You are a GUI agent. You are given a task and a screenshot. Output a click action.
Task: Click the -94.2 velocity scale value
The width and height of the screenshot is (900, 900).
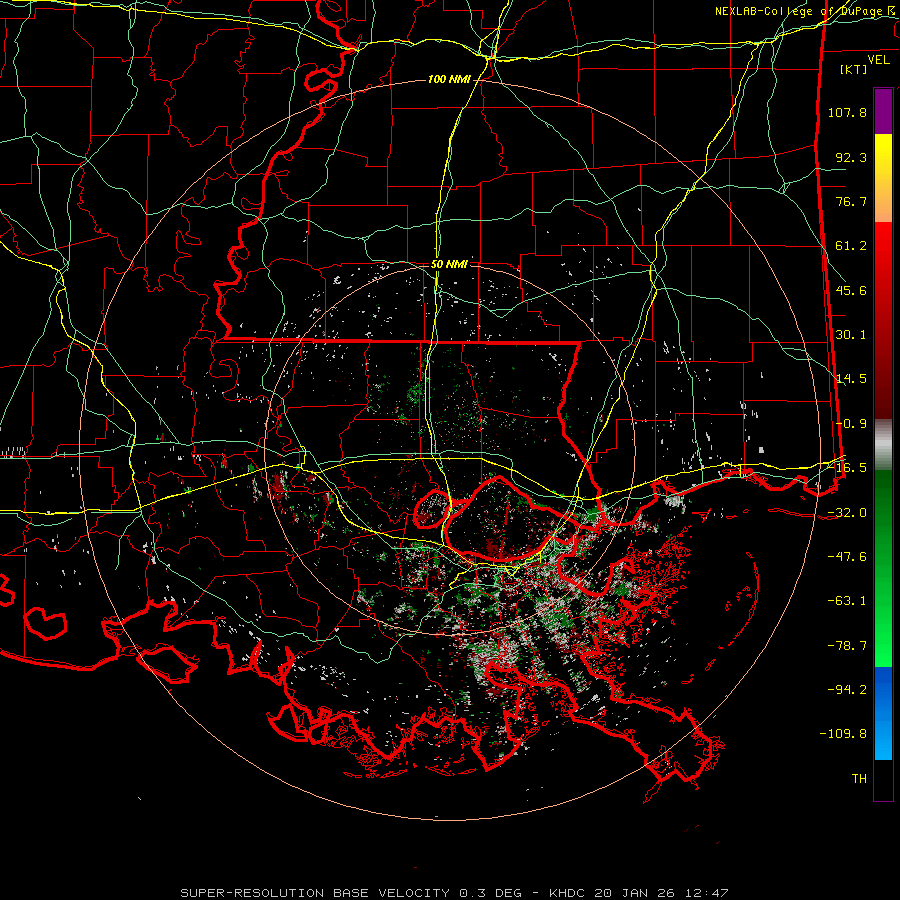[847, 689]
